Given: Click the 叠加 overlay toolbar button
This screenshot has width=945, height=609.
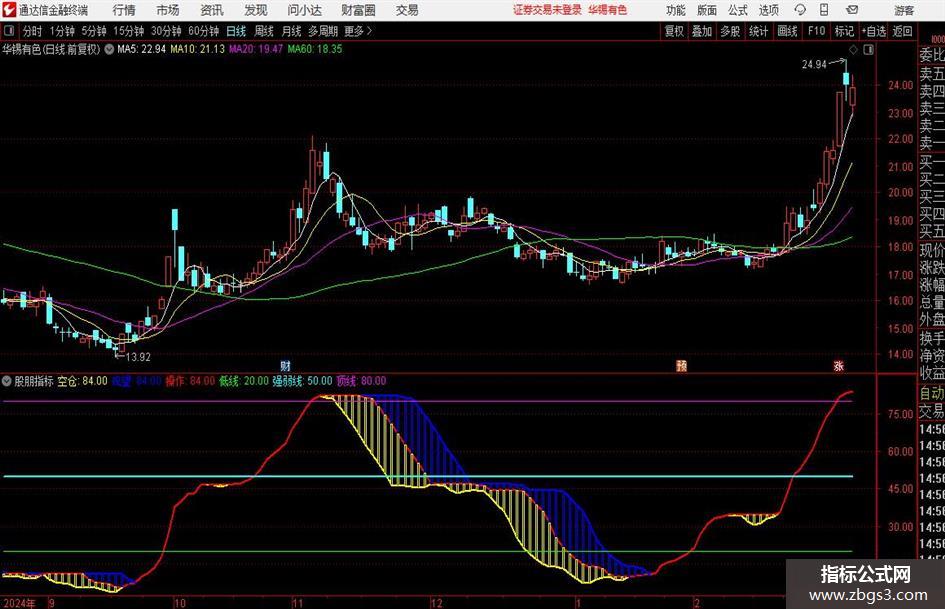Looking at the screenshot, I should pyautogui.click(x=702, y=31).
